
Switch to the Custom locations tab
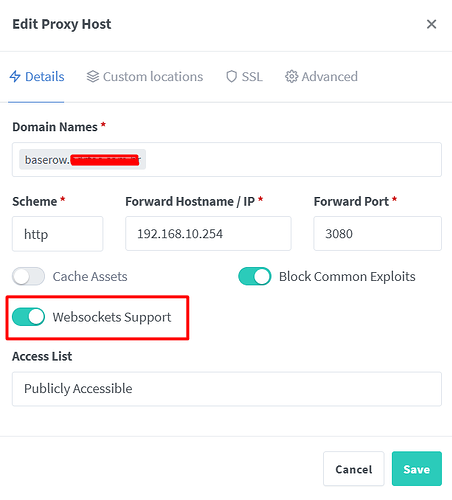(x=145, y=76)
